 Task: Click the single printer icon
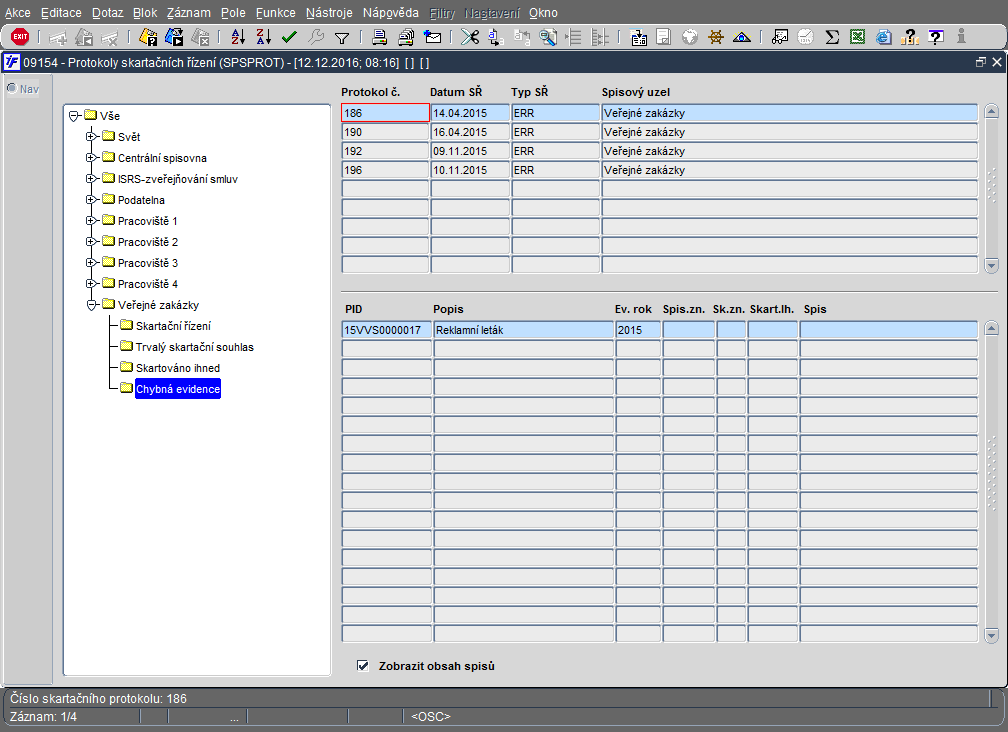pyautogui.click(x=380, y=37)
